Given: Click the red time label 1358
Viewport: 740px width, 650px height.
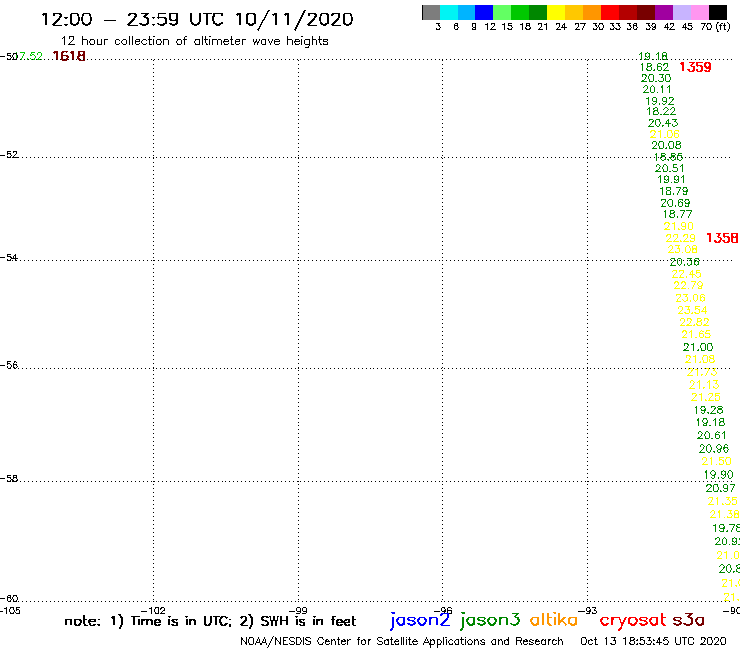Looking at the screenshot, I should pos(722,238).
